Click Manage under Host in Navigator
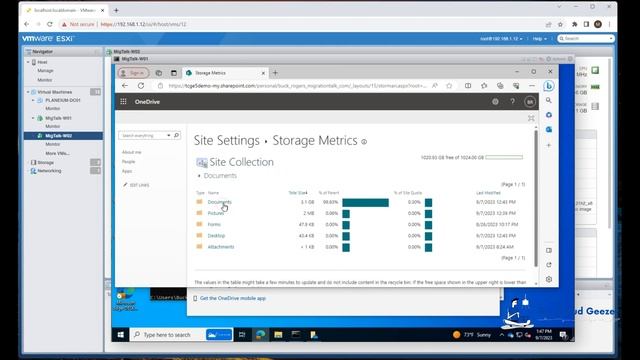640x360 pixels. point(45,71)
